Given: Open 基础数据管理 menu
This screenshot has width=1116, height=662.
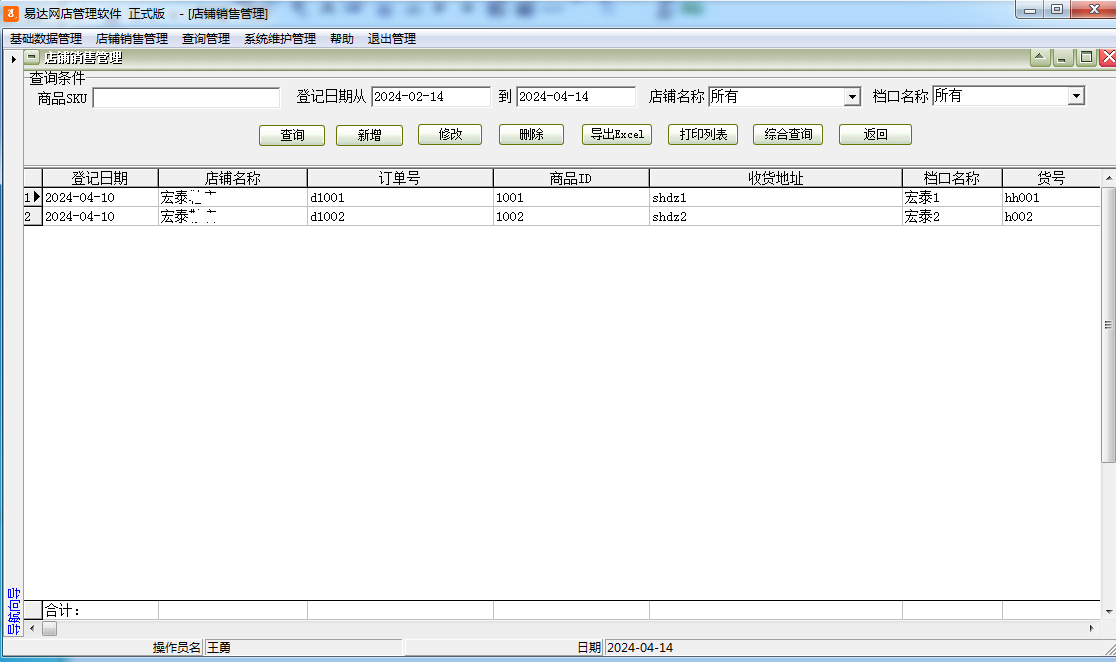Looking at the screenshot, I should 46,38.
